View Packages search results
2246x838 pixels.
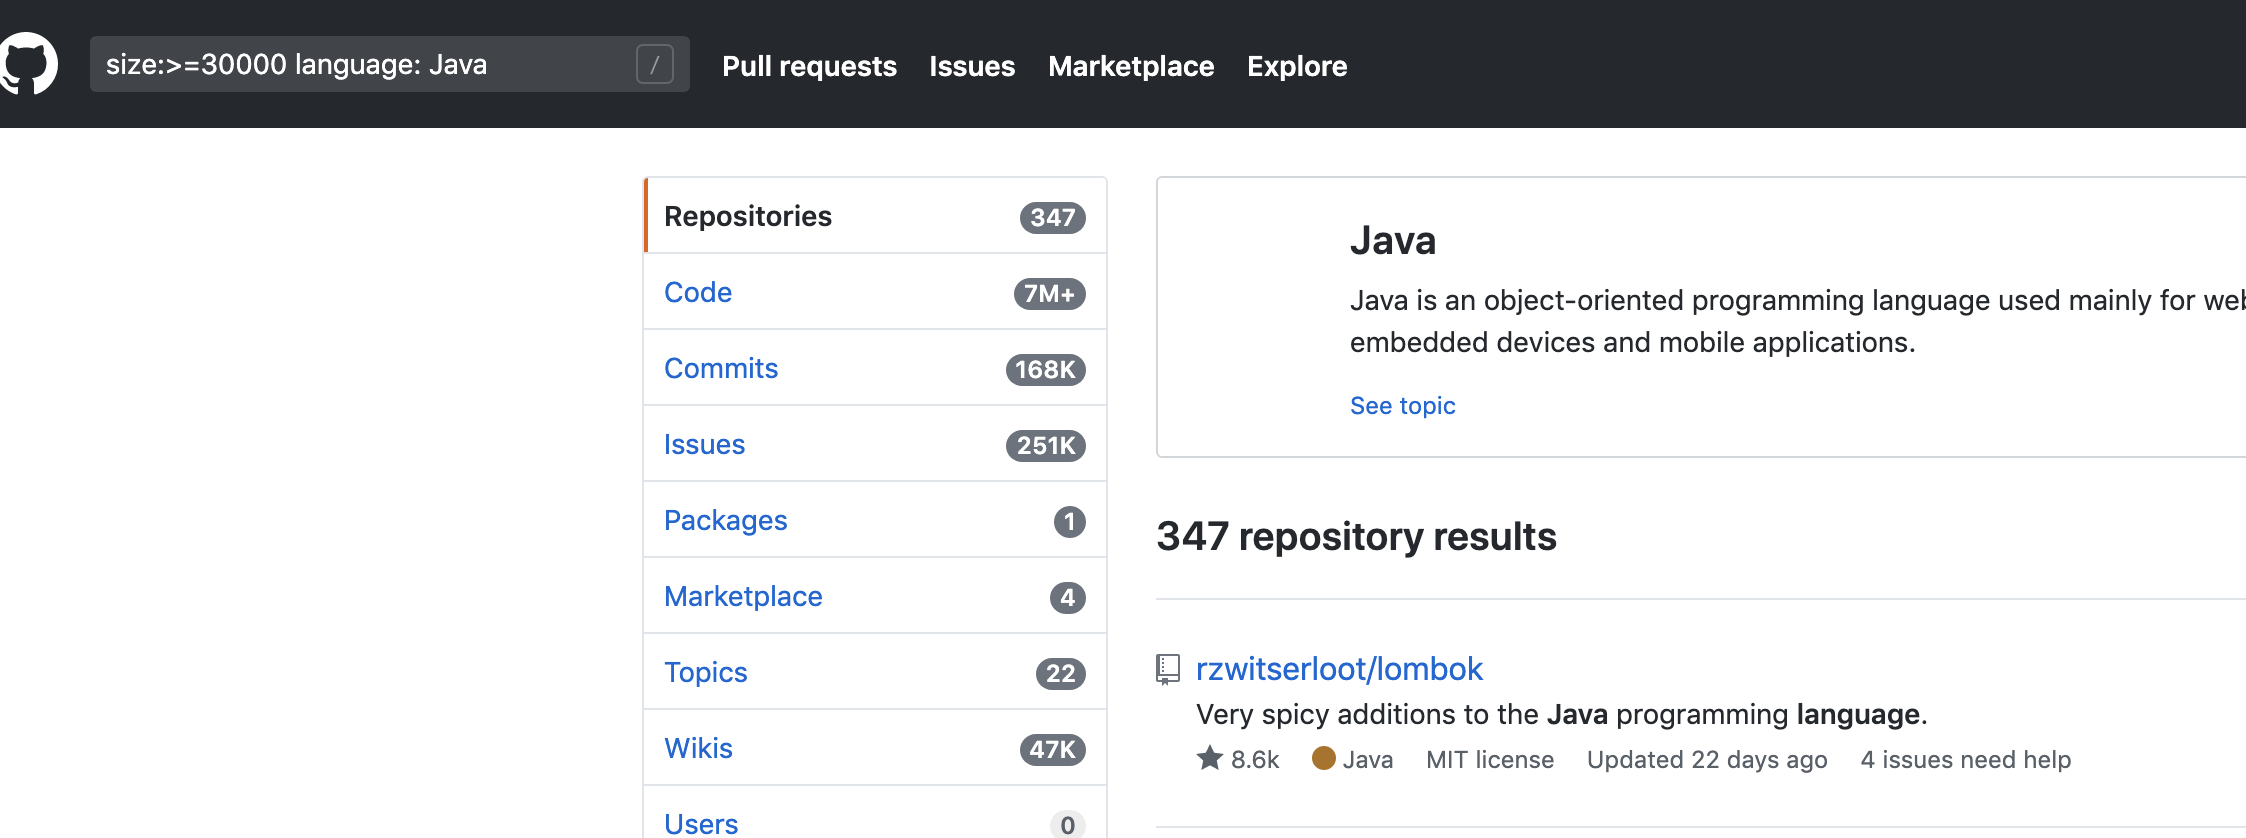tap(726, 520)
